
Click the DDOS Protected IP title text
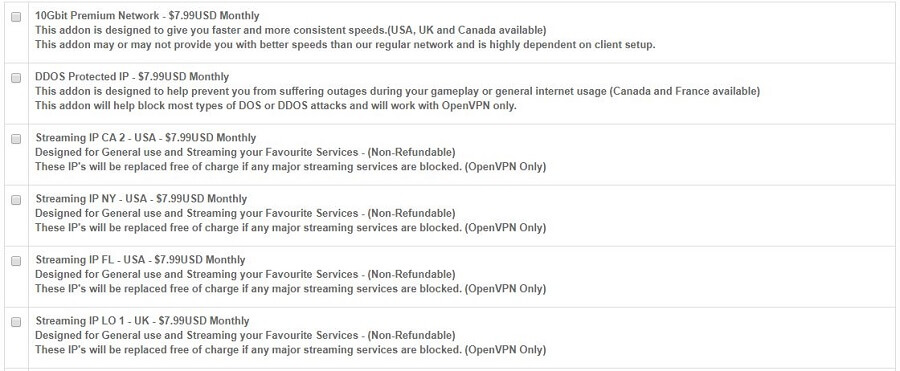[132, 77]
